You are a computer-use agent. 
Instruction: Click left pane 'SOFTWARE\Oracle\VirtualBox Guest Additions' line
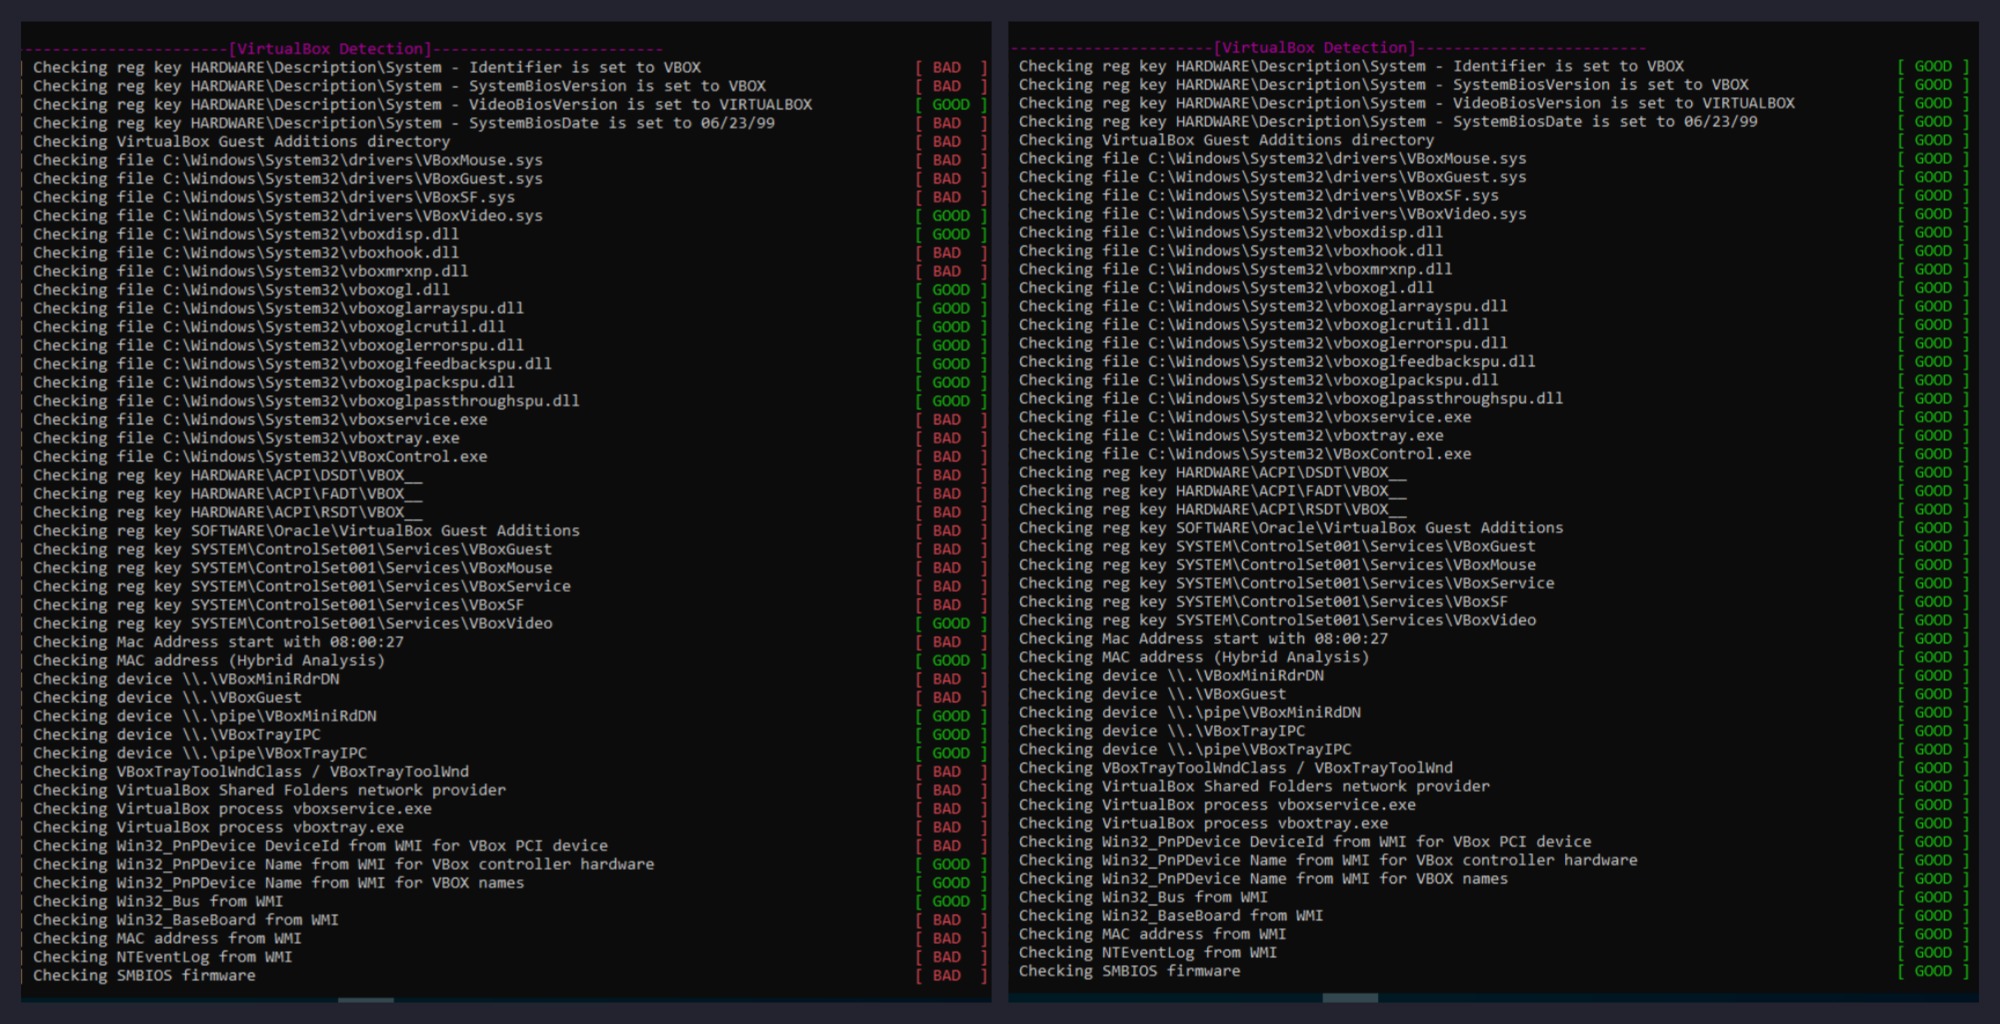point(306,530)
